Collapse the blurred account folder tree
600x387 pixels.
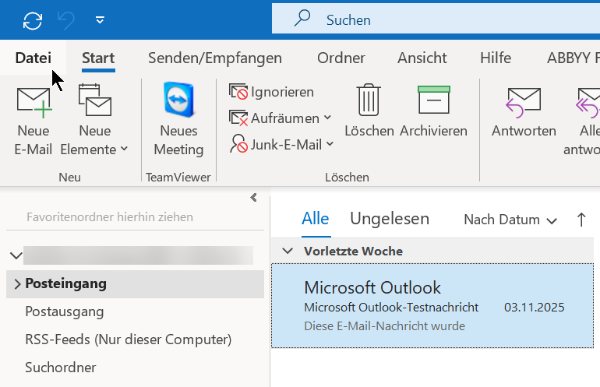point(16,255)
